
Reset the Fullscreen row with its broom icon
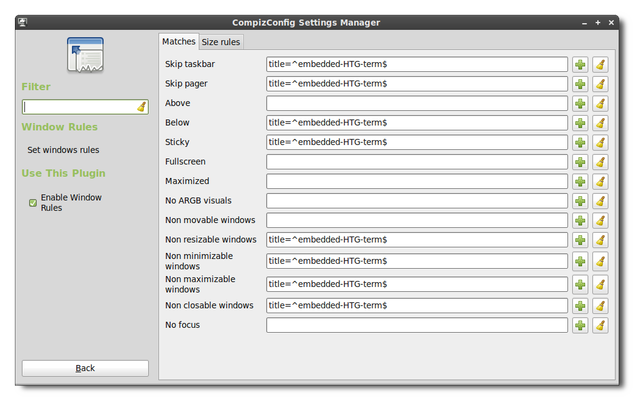click(x=600, y=162)
